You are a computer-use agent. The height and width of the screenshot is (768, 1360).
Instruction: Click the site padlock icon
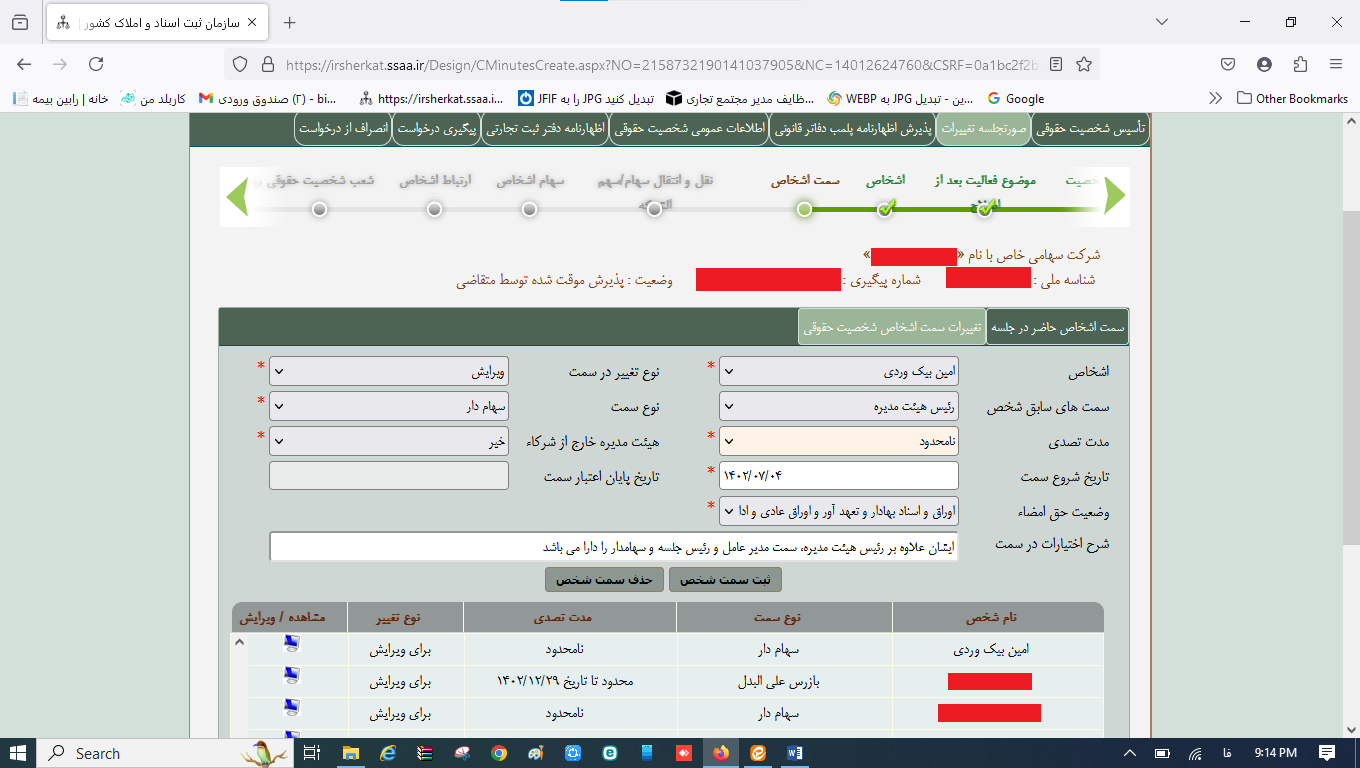(267, 64)
